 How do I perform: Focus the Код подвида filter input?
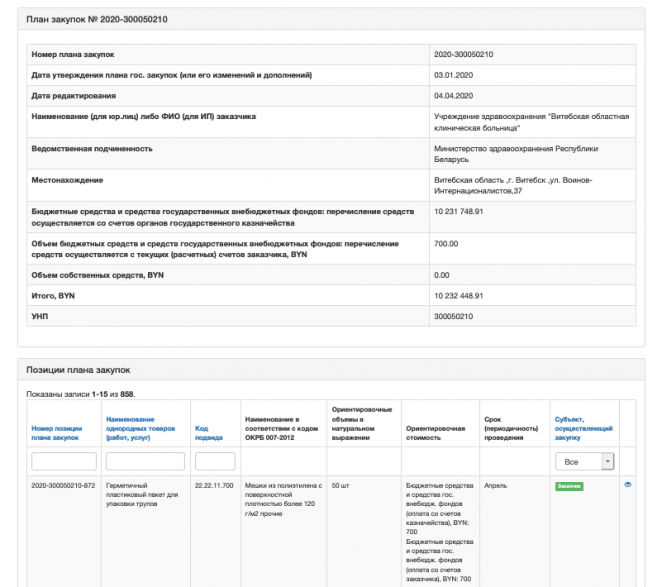215,461
